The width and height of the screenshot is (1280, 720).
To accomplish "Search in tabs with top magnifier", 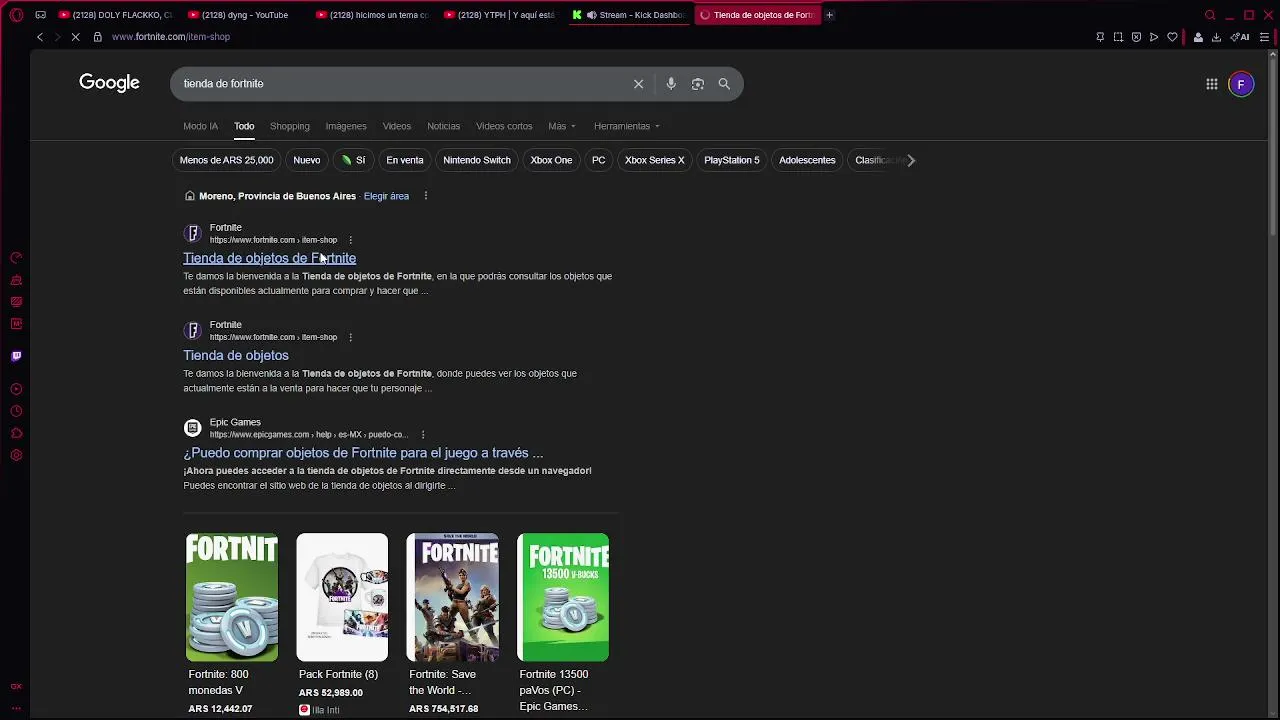I will (x=1210, y=15).
